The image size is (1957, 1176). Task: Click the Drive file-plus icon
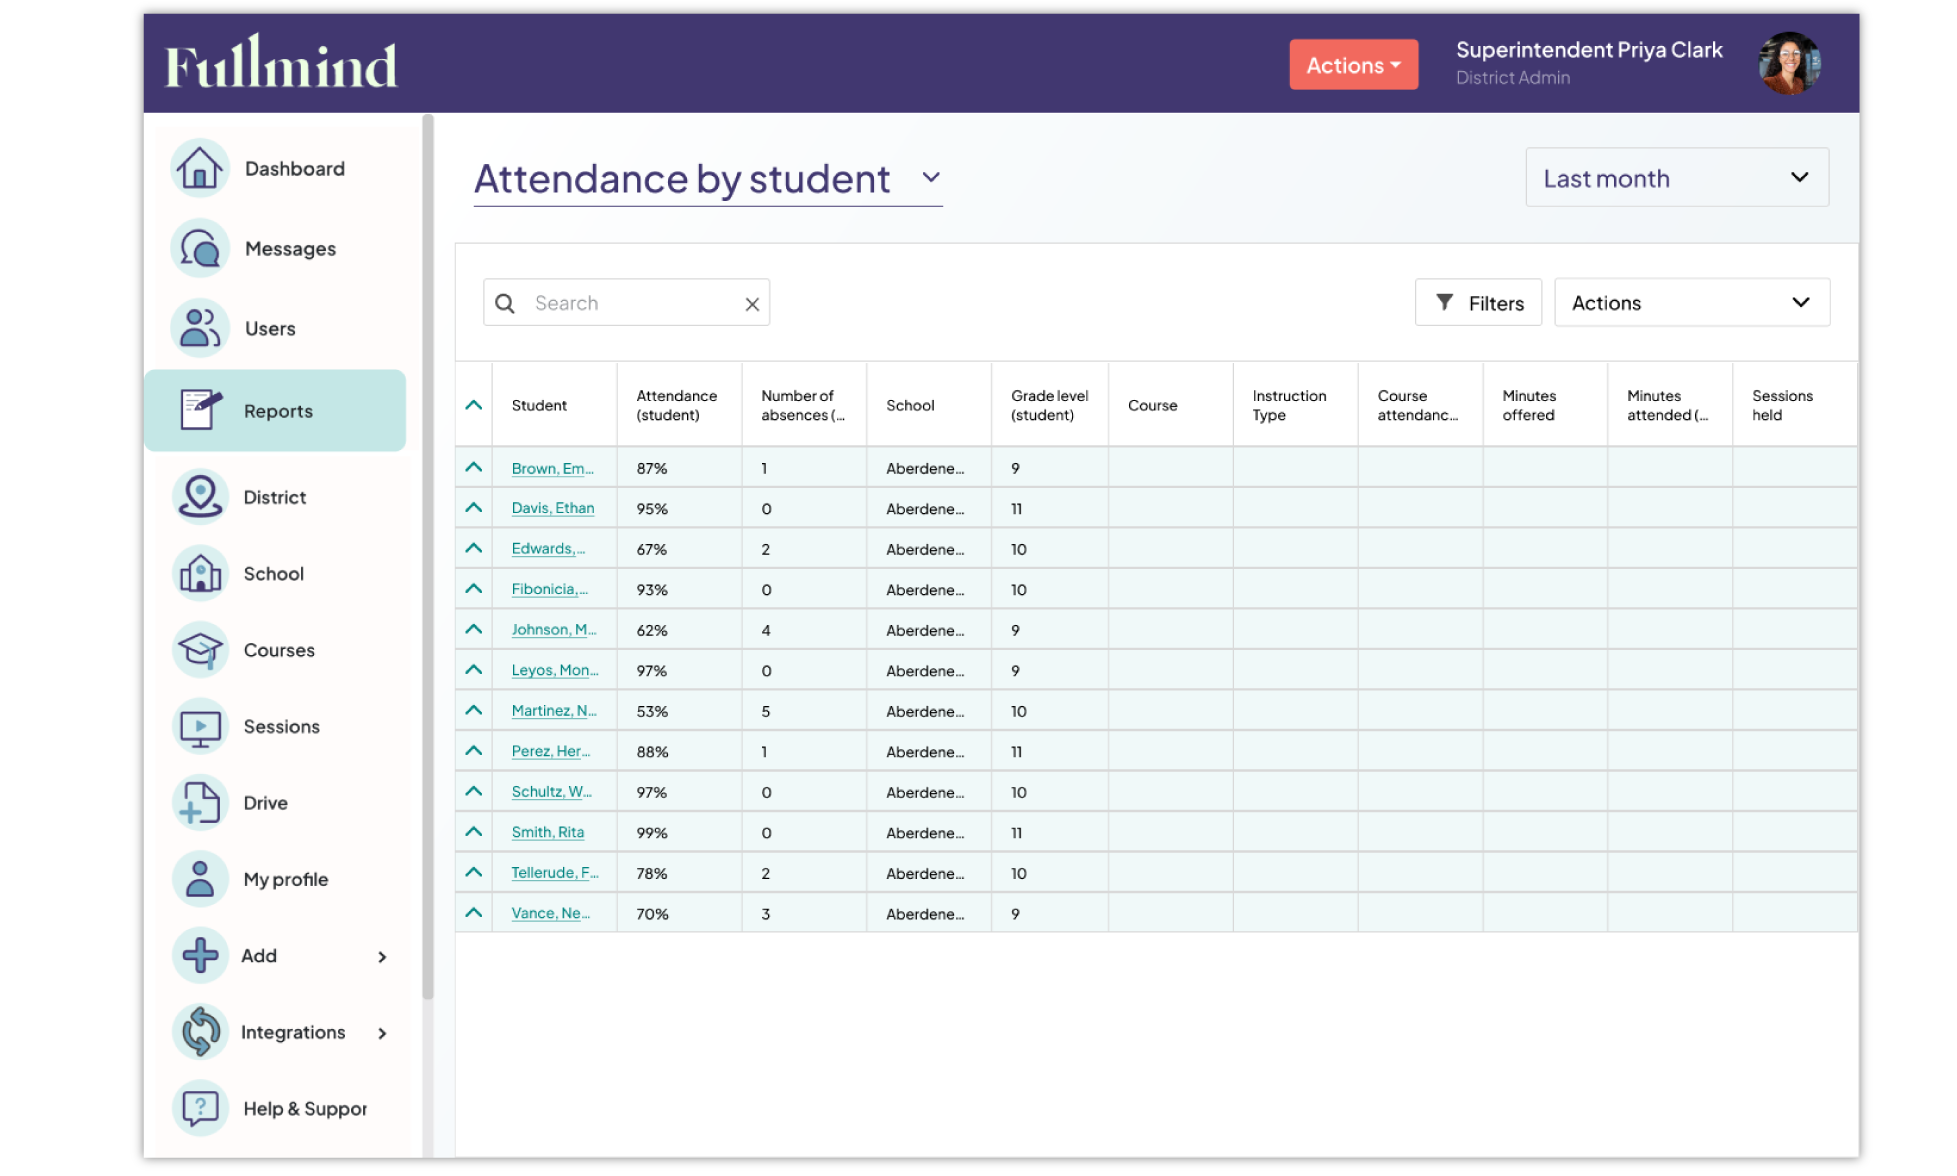coord(200,803)
